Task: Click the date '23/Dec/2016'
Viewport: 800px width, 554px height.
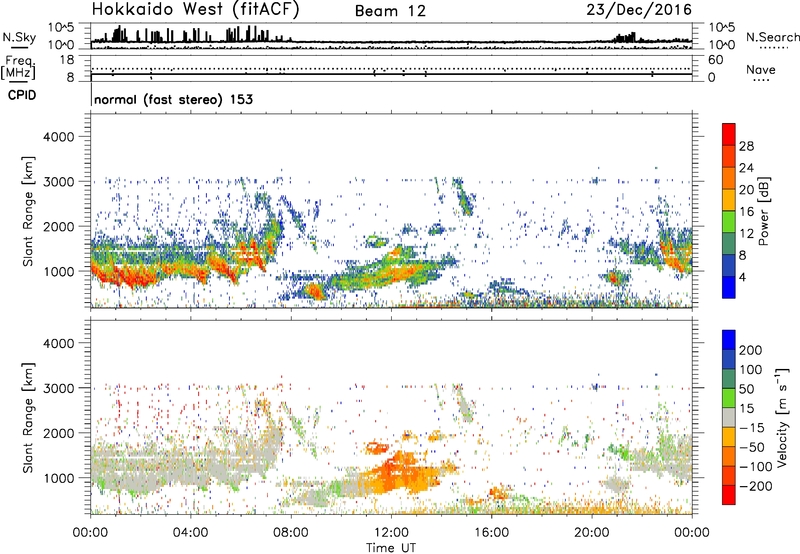Action: pyautogui.click(x=639, y=9)
